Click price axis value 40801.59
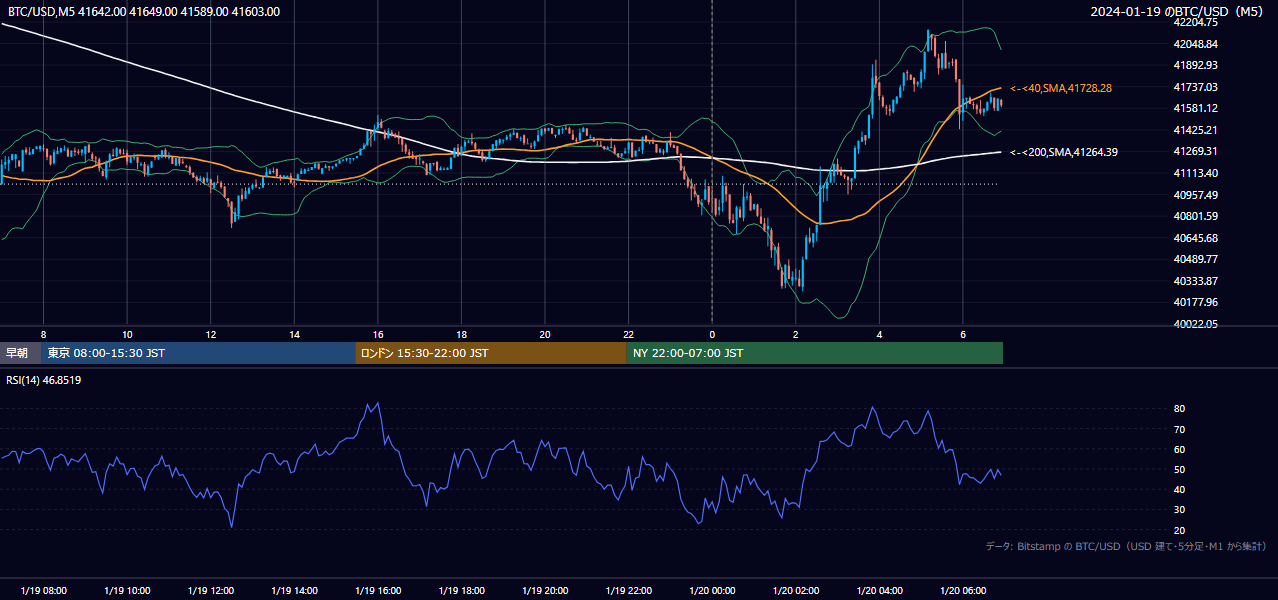Viewport: 1278px width, 600px height. [1196, 216]
